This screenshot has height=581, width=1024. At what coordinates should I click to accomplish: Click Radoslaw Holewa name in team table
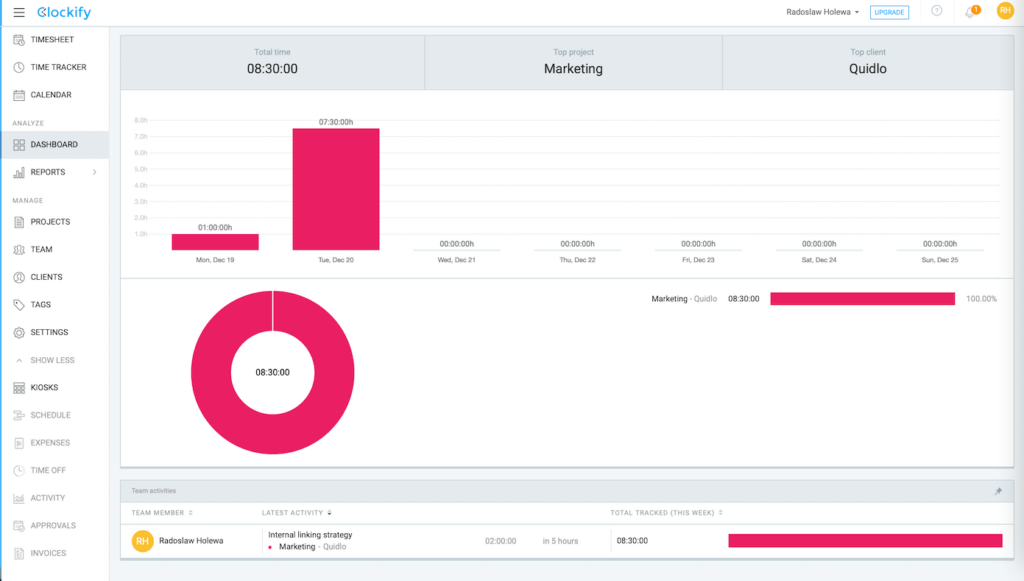click(191, 541)
